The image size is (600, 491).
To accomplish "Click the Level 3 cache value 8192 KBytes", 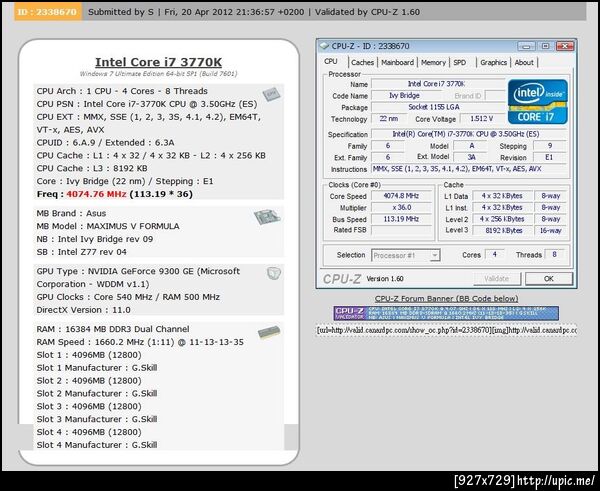I will 503,230.
